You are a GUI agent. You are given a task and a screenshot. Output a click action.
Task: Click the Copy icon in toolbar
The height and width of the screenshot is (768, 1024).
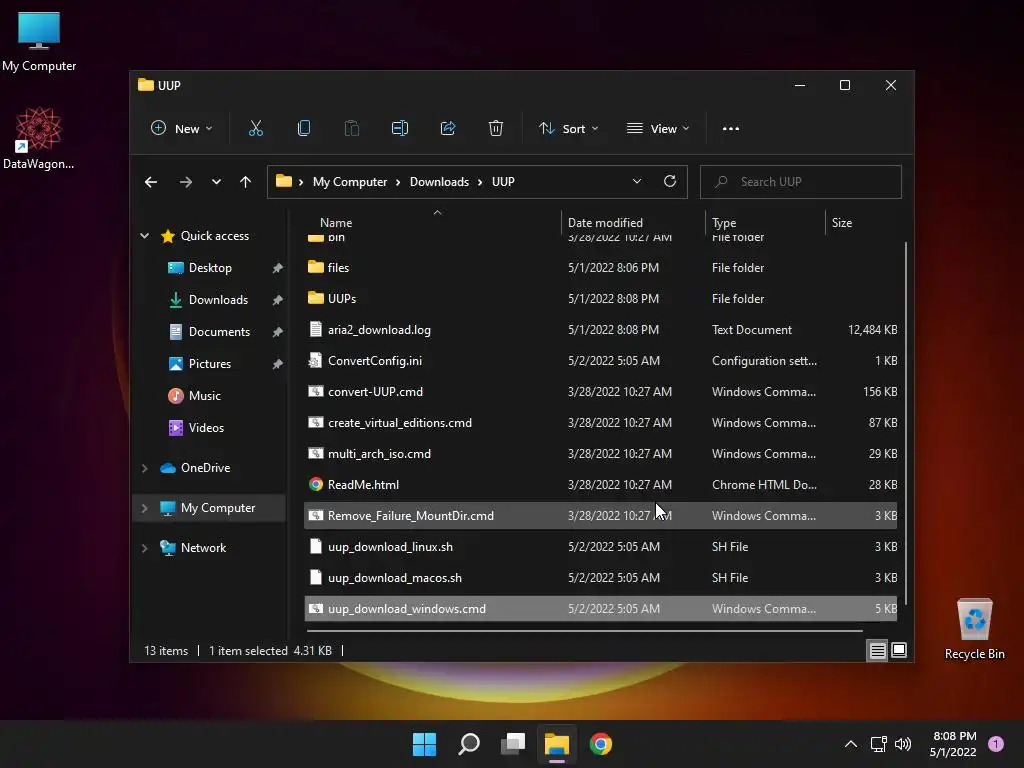304,129
